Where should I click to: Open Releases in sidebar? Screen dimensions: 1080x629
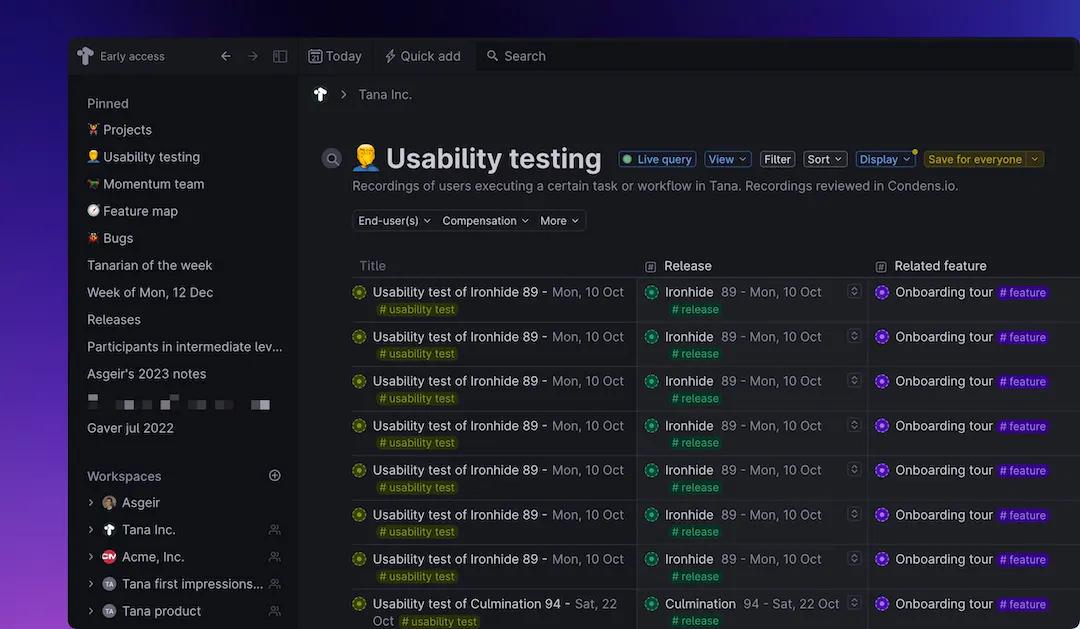coord(114,320)
